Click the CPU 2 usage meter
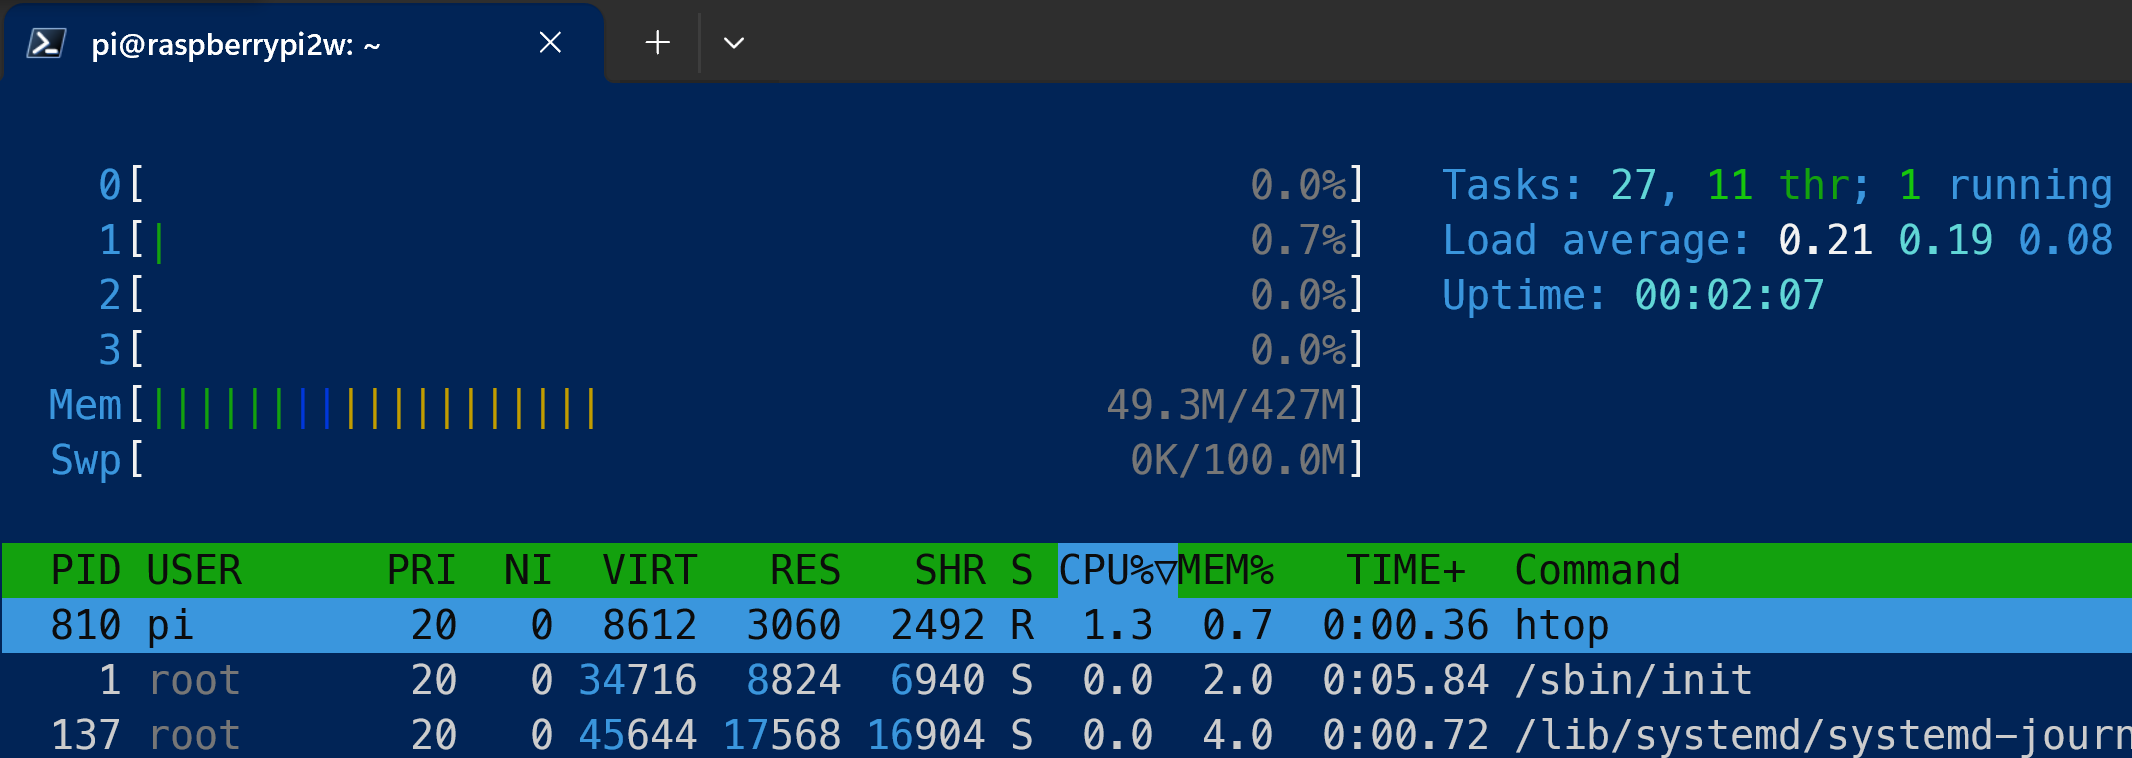The height and width of the screenshot is (758, 2132). pyautogui.click(x=731, y=295)
